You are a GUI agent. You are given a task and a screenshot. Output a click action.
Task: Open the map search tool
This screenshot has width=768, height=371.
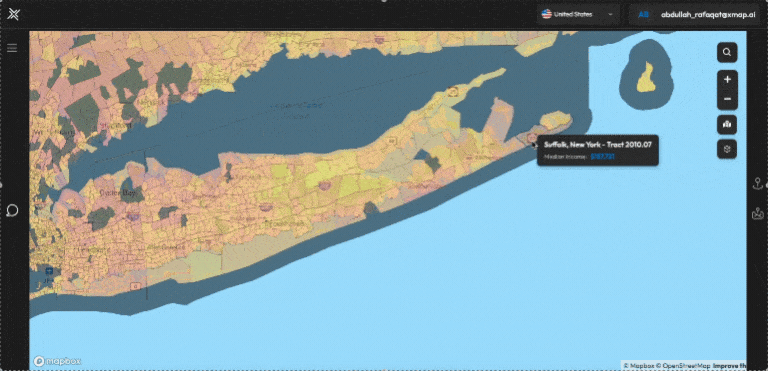tap(727, 52)
